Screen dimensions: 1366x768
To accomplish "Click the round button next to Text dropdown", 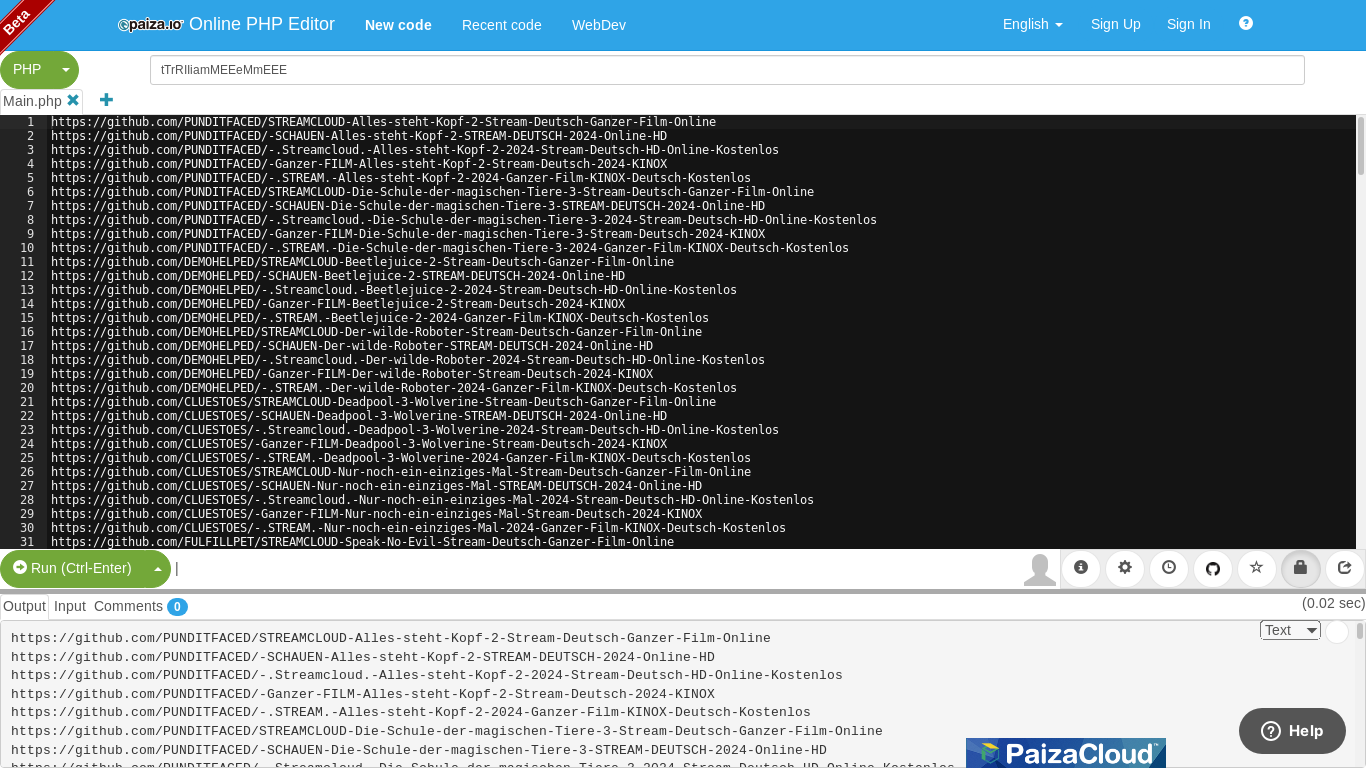I will 1337,631.
